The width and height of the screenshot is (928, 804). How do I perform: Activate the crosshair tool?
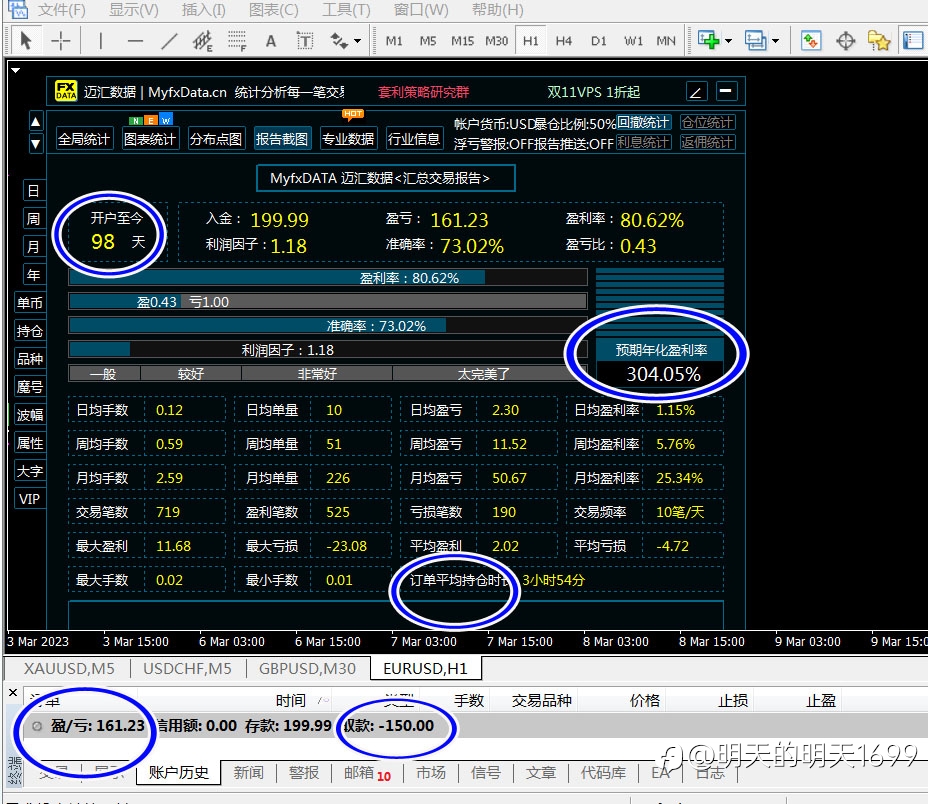60,41
